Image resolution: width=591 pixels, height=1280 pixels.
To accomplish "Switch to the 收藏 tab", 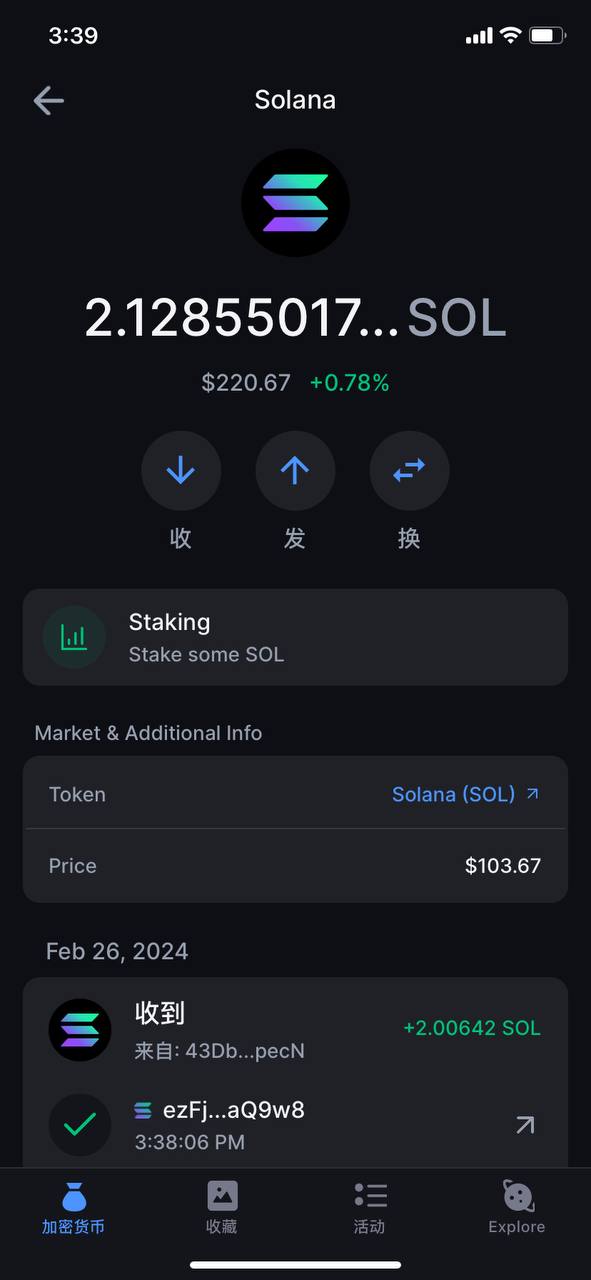I will pyautogui.click(x=221, y=1208).
